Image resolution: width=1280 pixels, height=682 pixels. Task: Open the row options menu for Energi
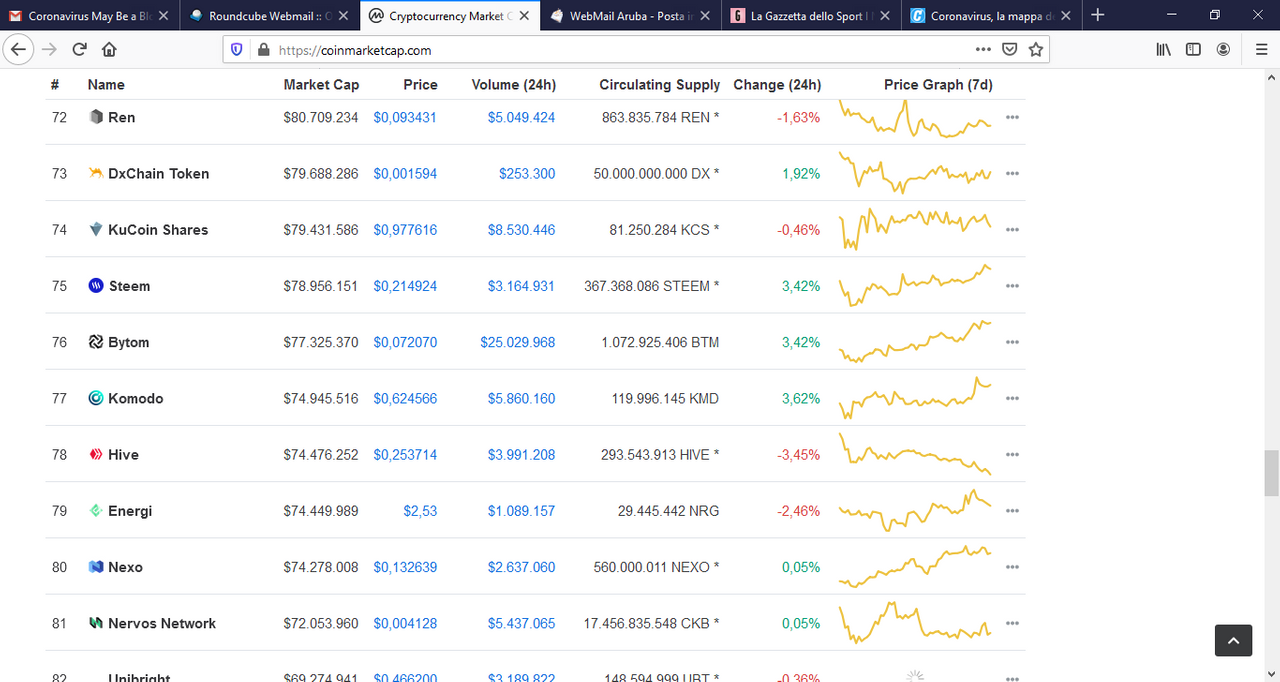(x=1012, y=510)
